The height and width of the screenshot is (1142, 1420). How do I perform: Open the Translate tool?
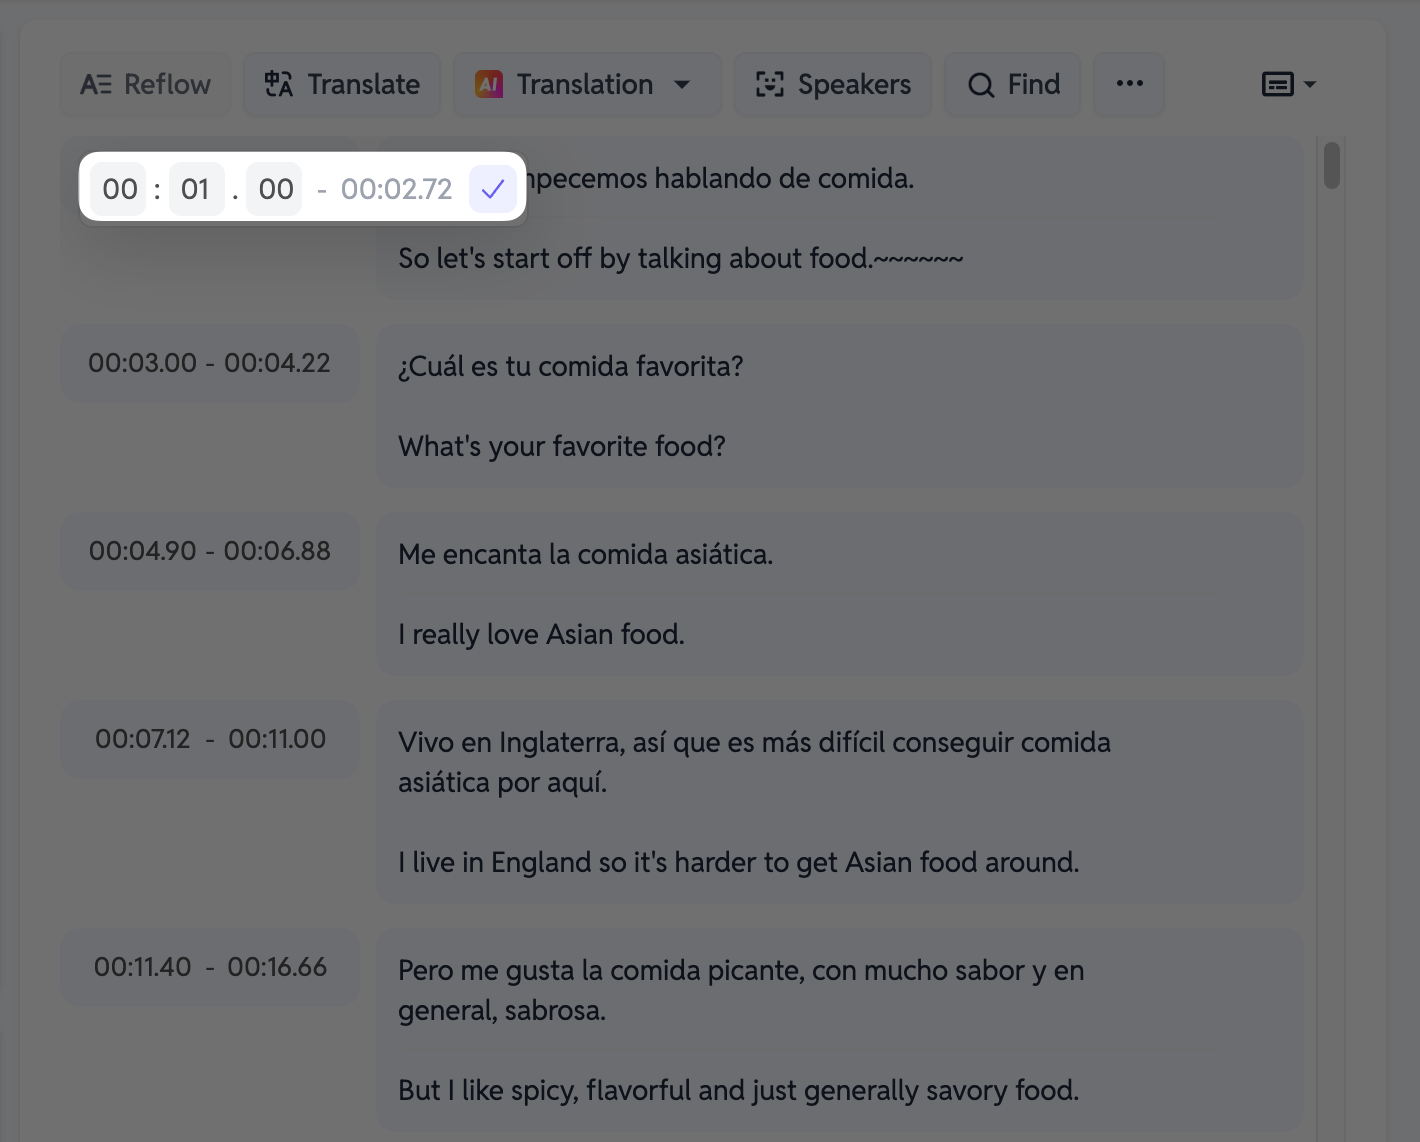tap(342, 85)
